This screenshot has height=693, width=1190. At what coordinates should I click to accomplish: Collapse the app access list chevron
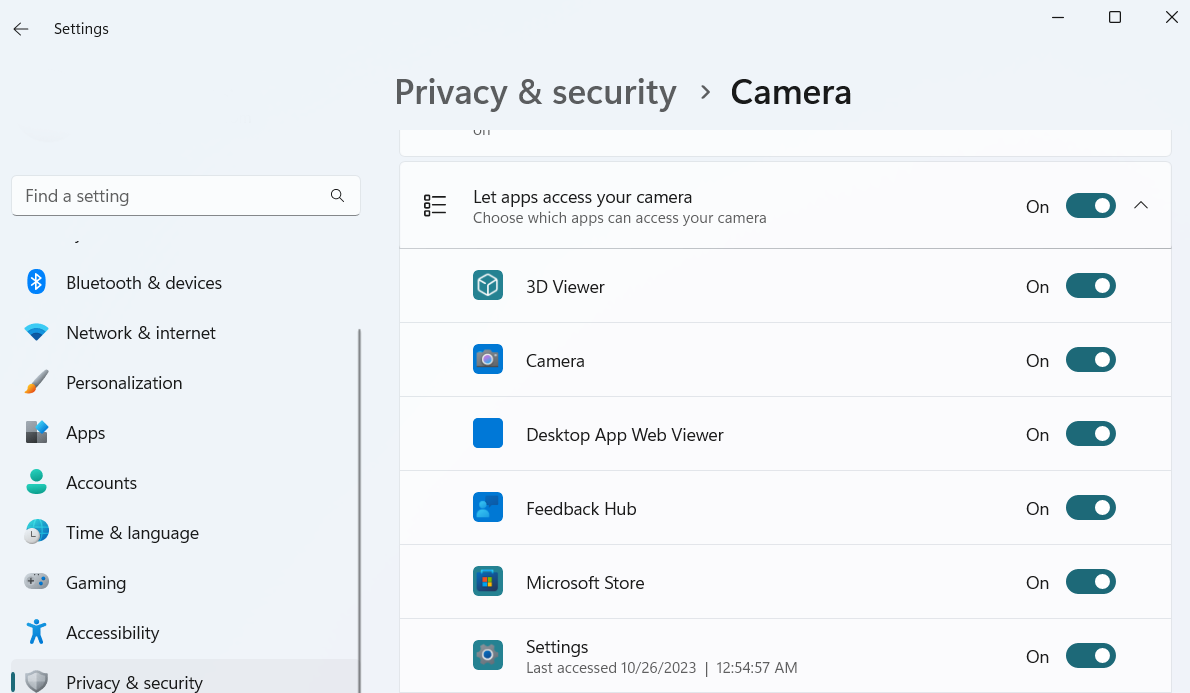(1141, 206)
